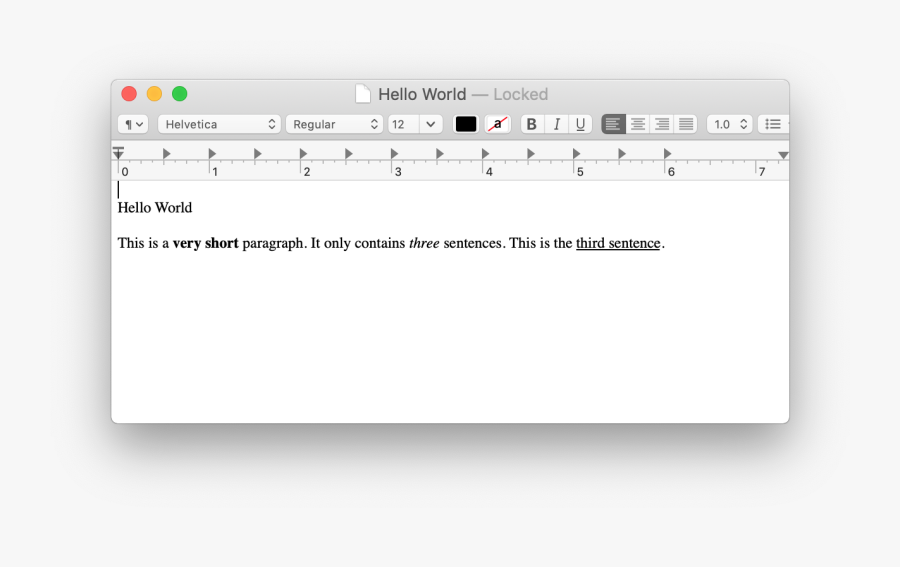900x567 pixels.
Task: Align text right
Action: (661, 124)
